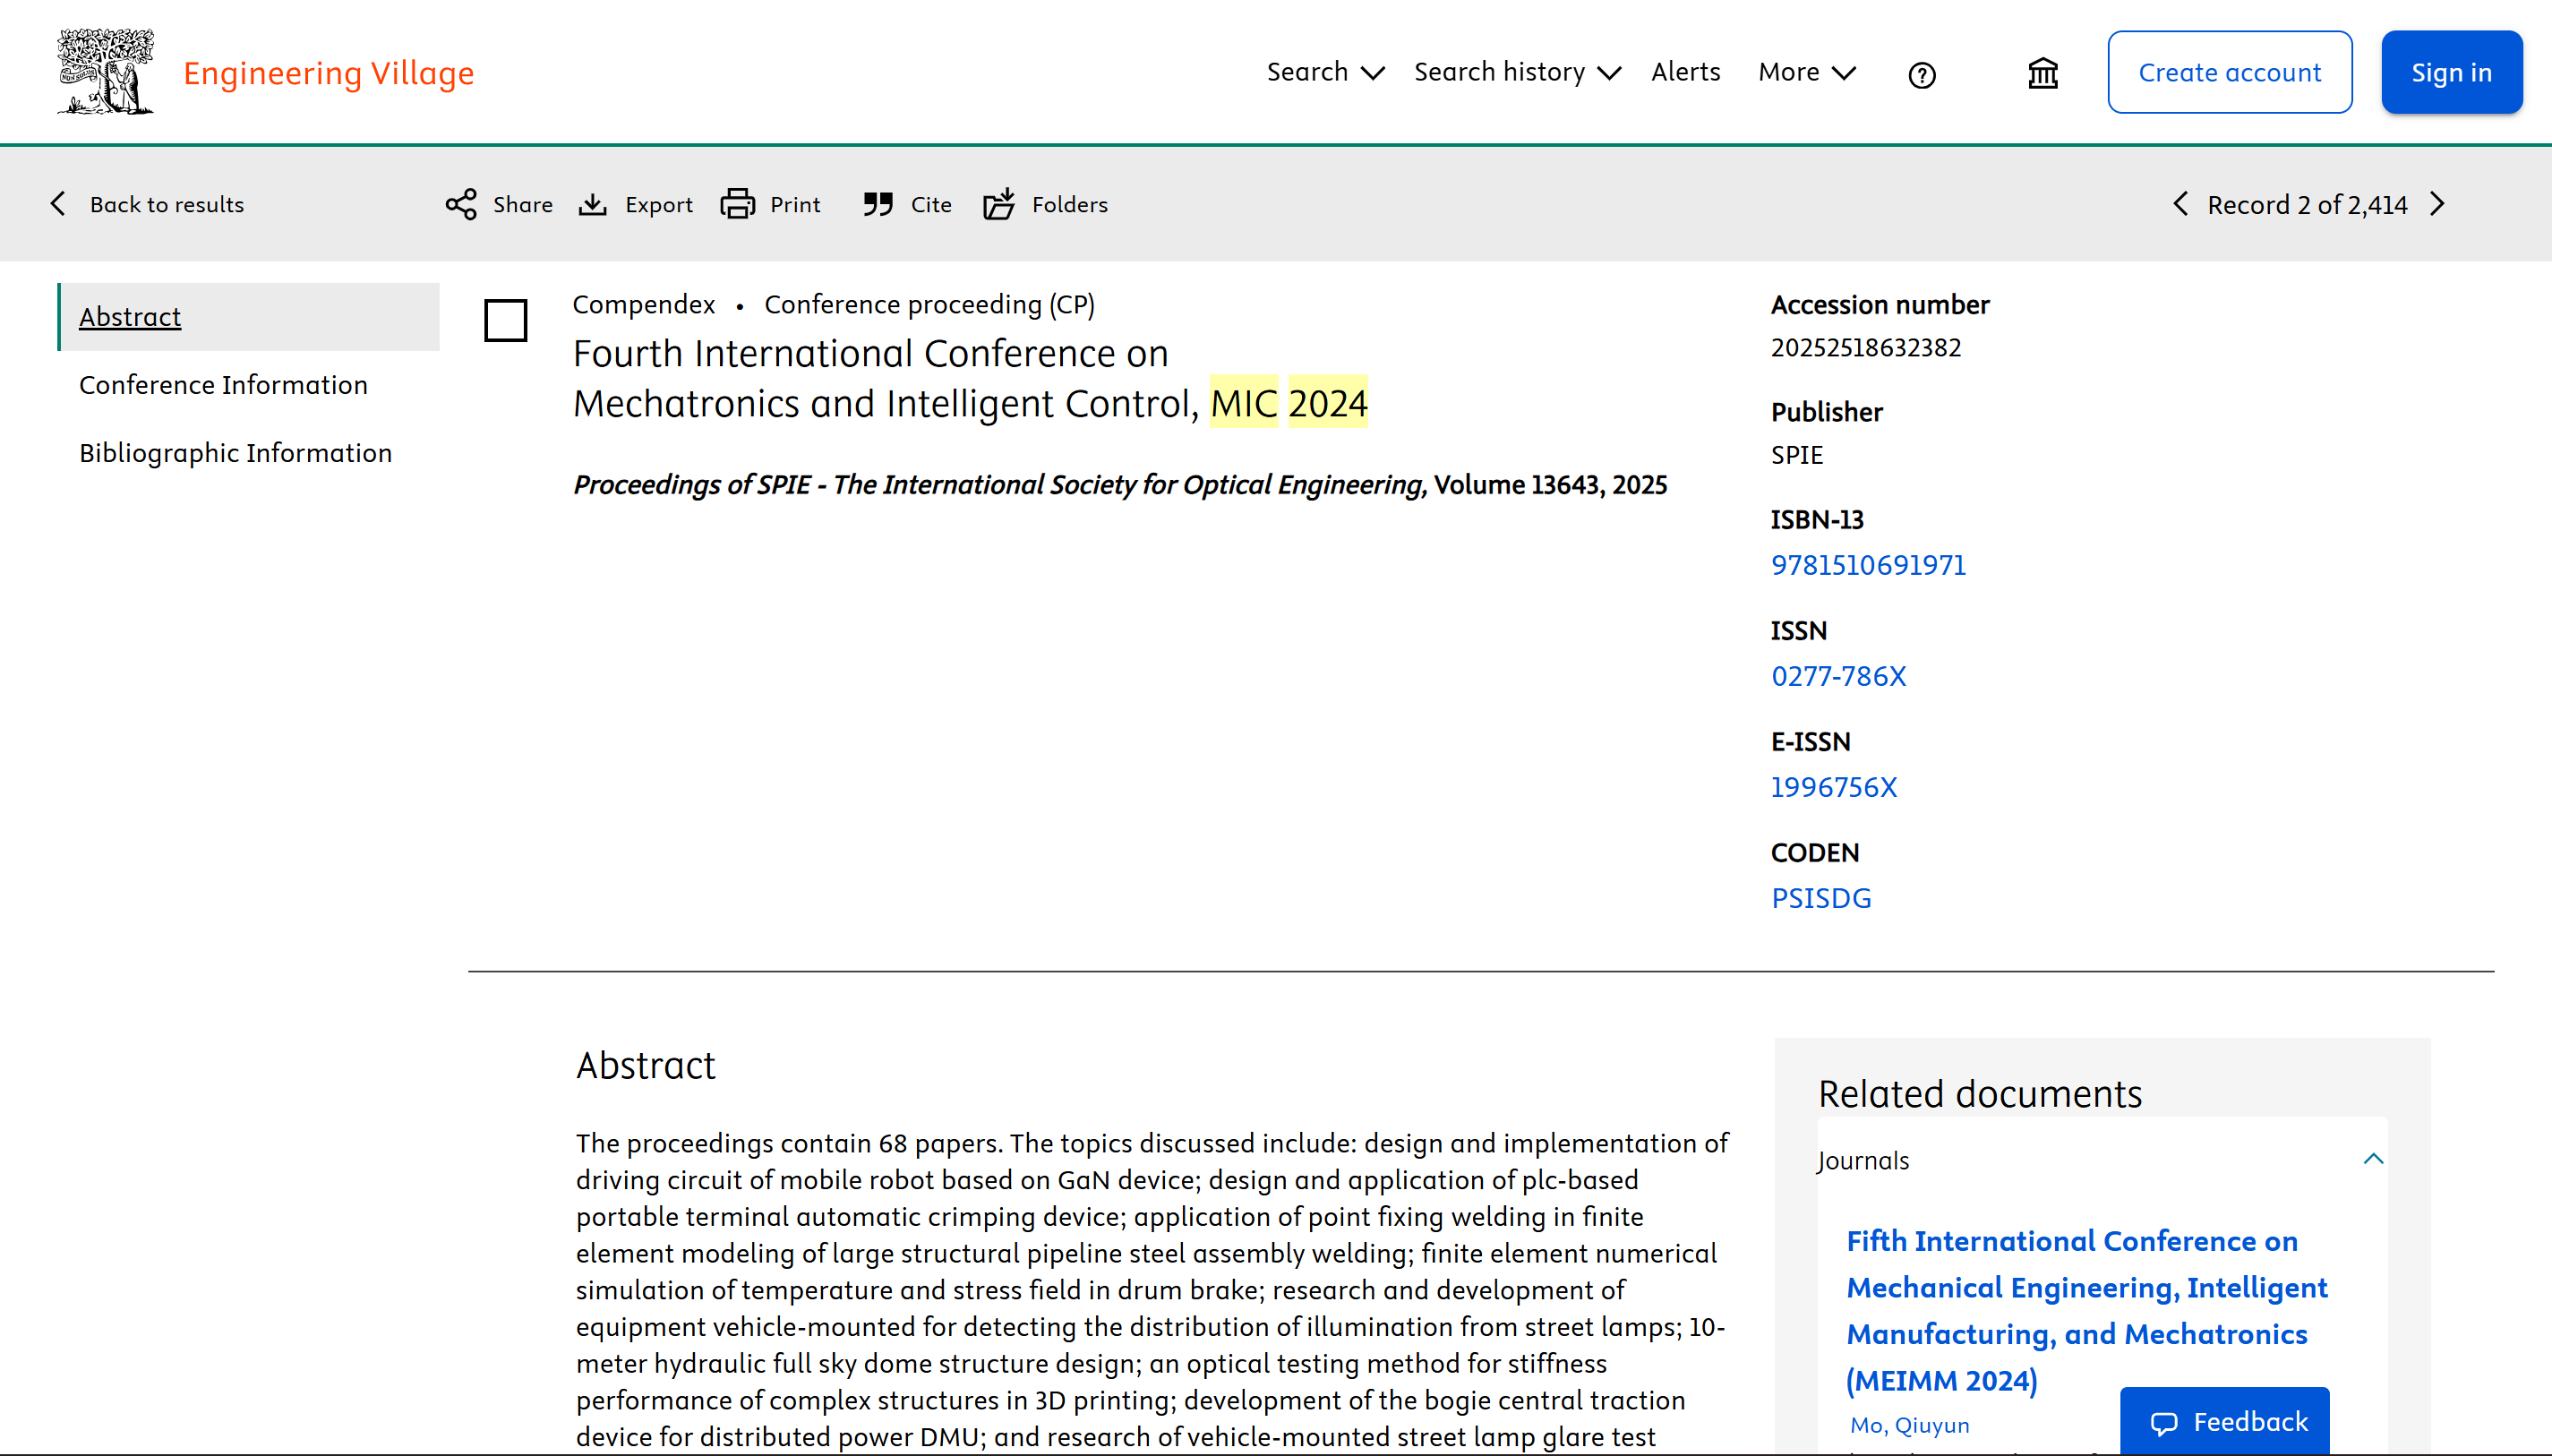The height and width of the screenshot is (1456, 2552).
Task: Collapse the Journals related documents section
Action: coord(2373,1159)
